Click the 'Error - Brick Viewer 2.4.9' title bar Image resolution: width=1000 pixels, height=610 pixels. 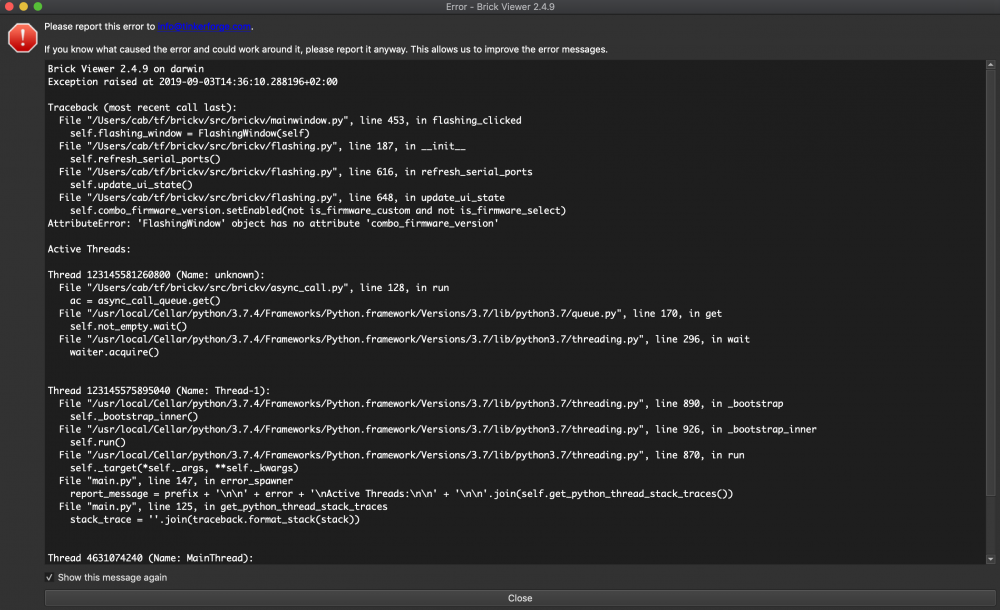(x=500, y=6)
